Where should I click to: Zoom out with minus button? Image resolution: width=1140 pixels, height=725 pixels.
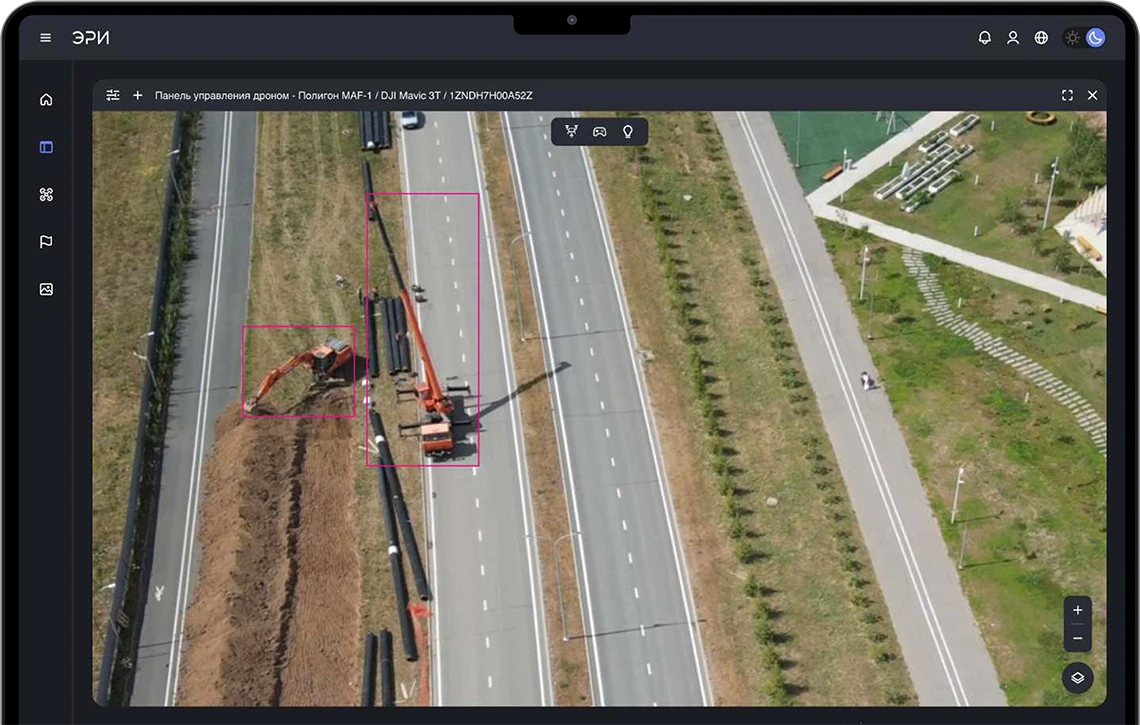click(1077, 638)
